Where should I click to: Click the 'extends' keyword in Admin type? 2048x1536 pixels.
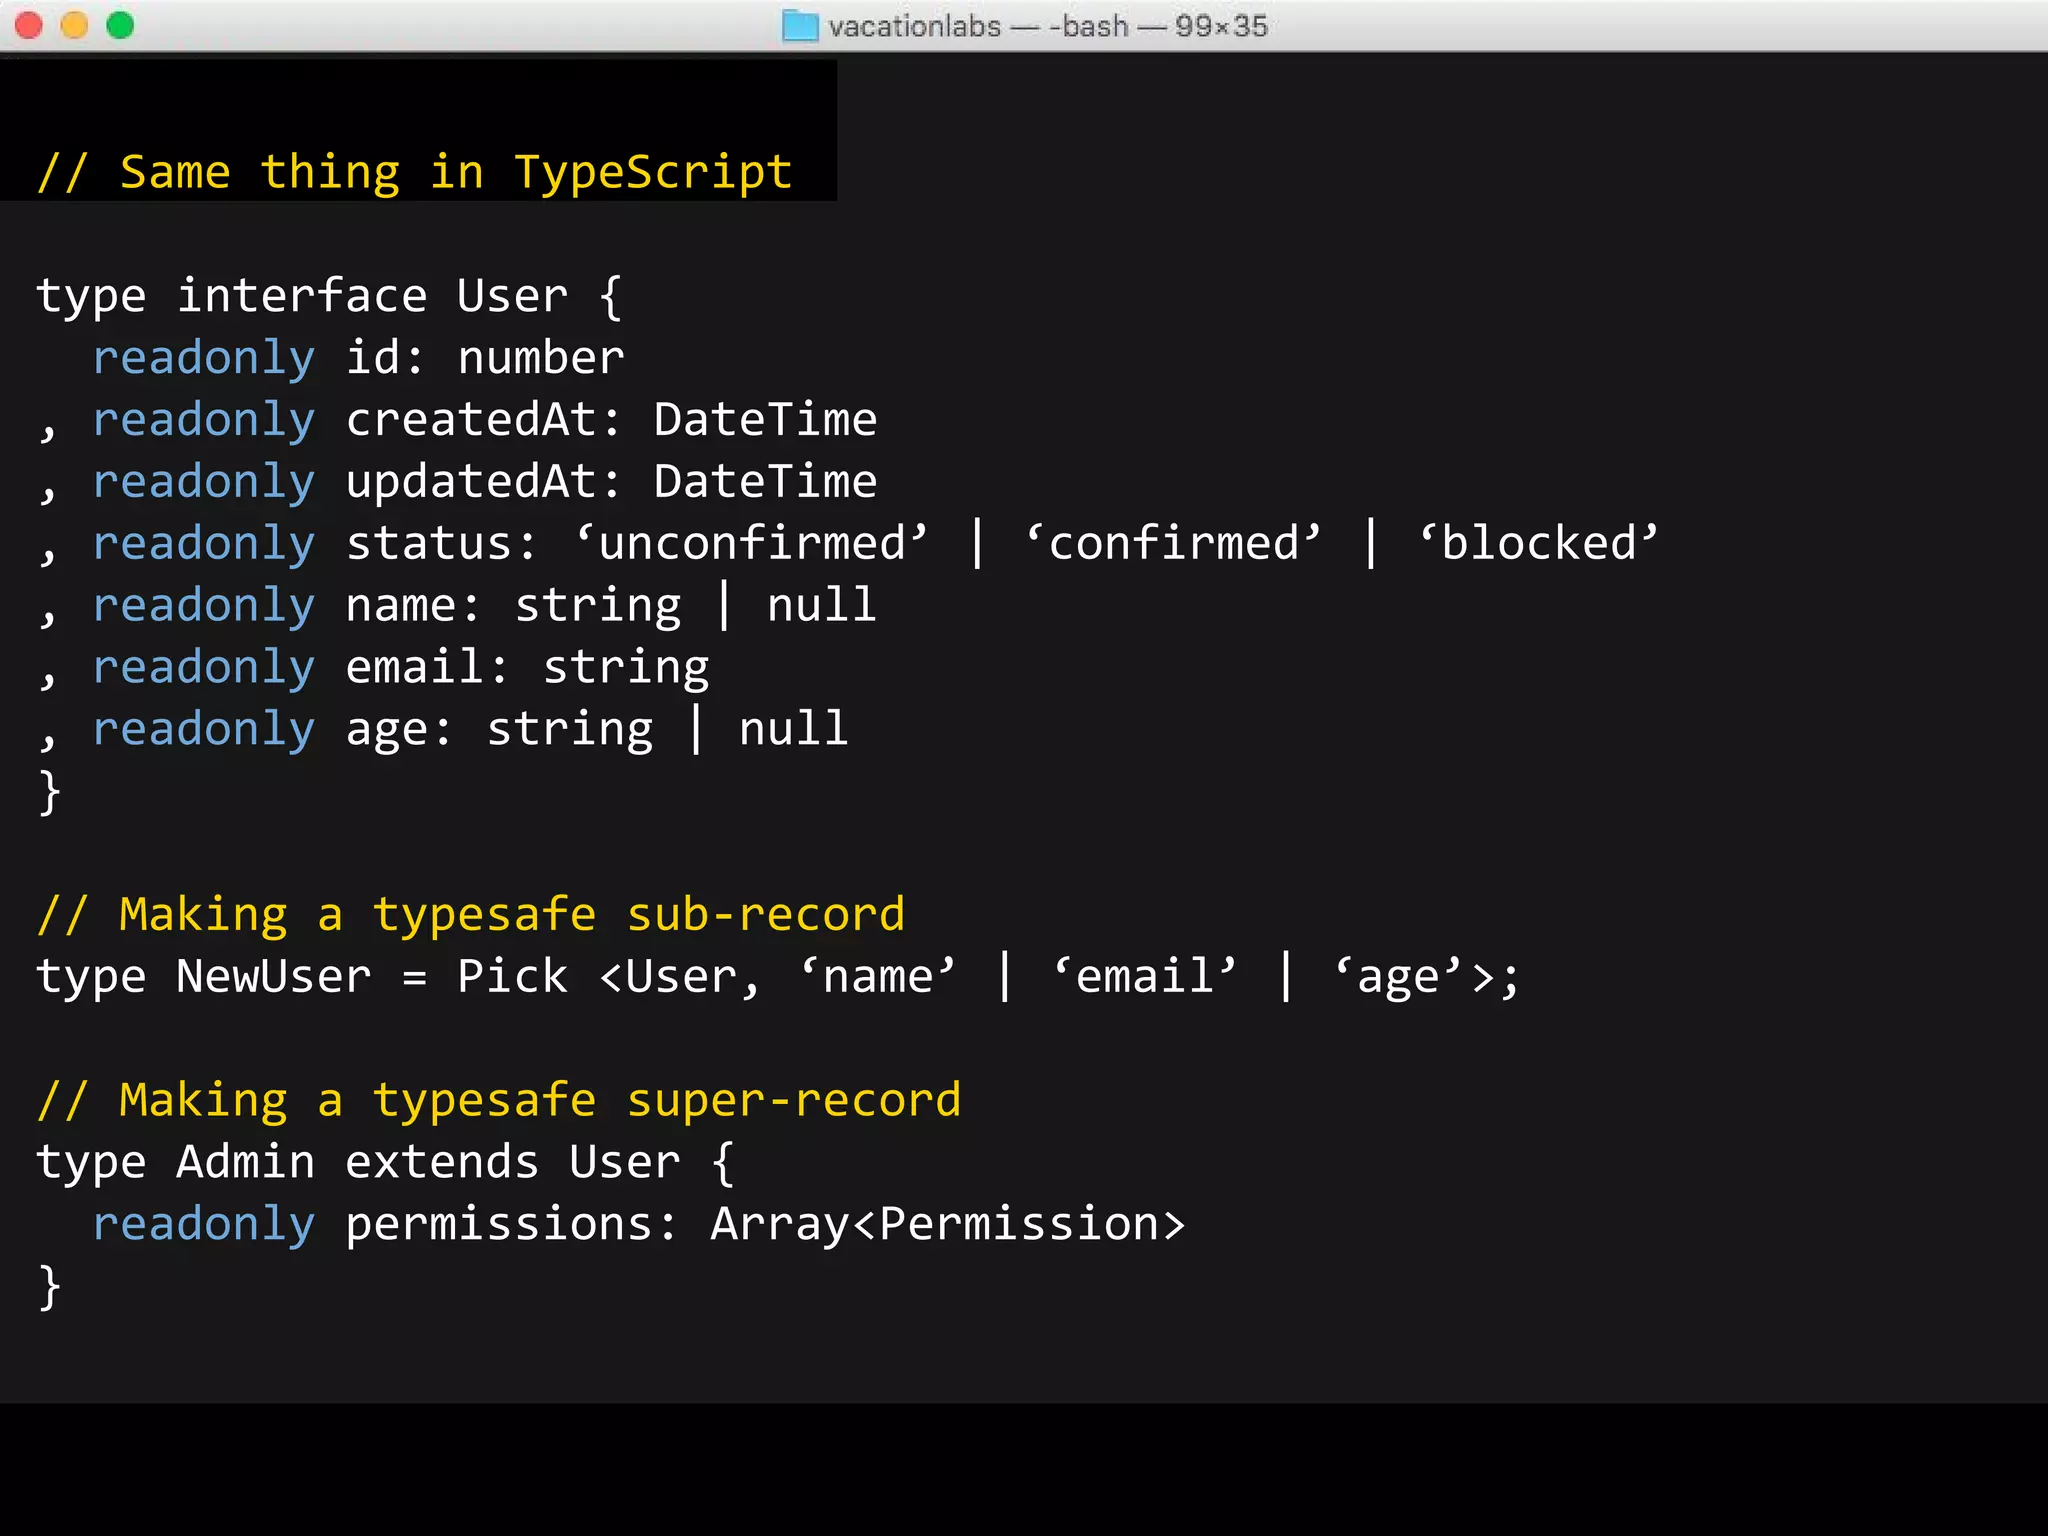442,1162
